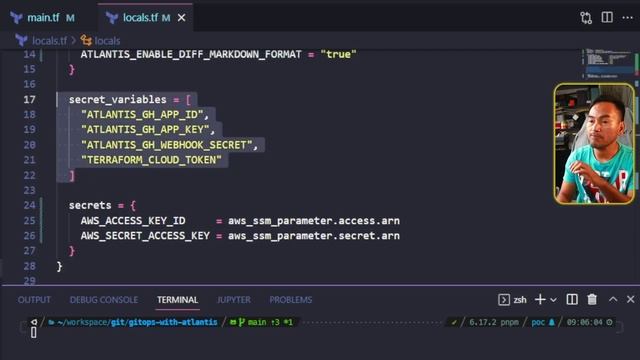The width and height of the screenshot is (640, 360).
Task: Click aws_ssm_parameter.secret.arn reference
Action: coord(314,236)
